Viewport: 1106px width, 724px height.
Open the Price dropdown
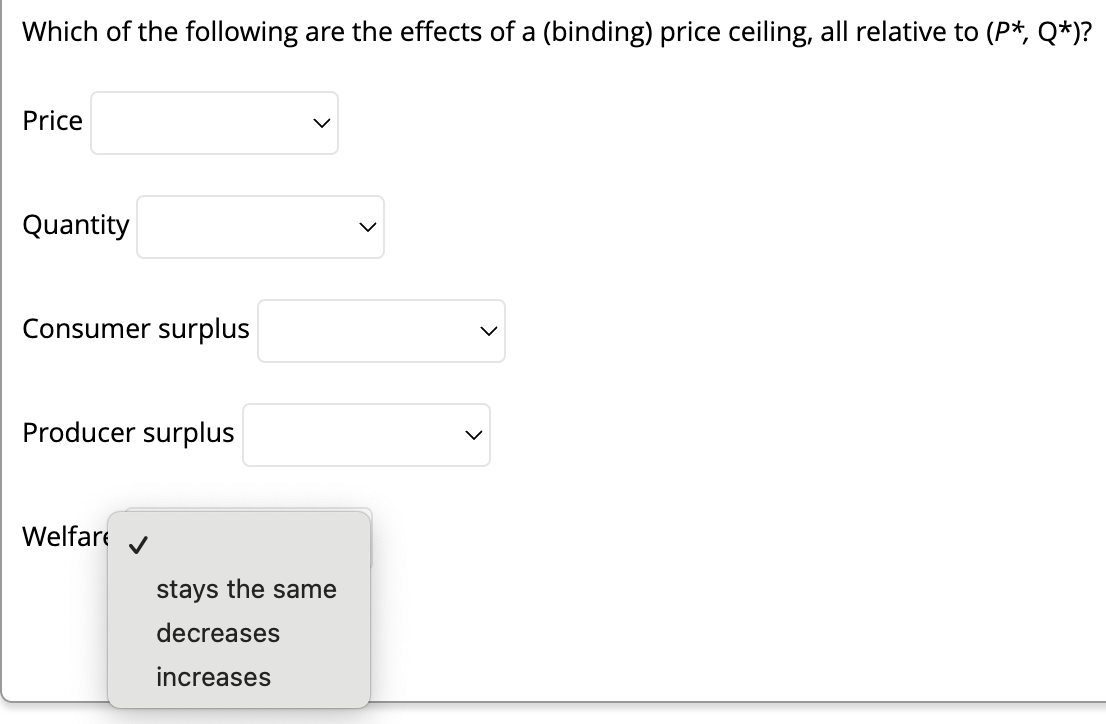click(x=214, y=123)
